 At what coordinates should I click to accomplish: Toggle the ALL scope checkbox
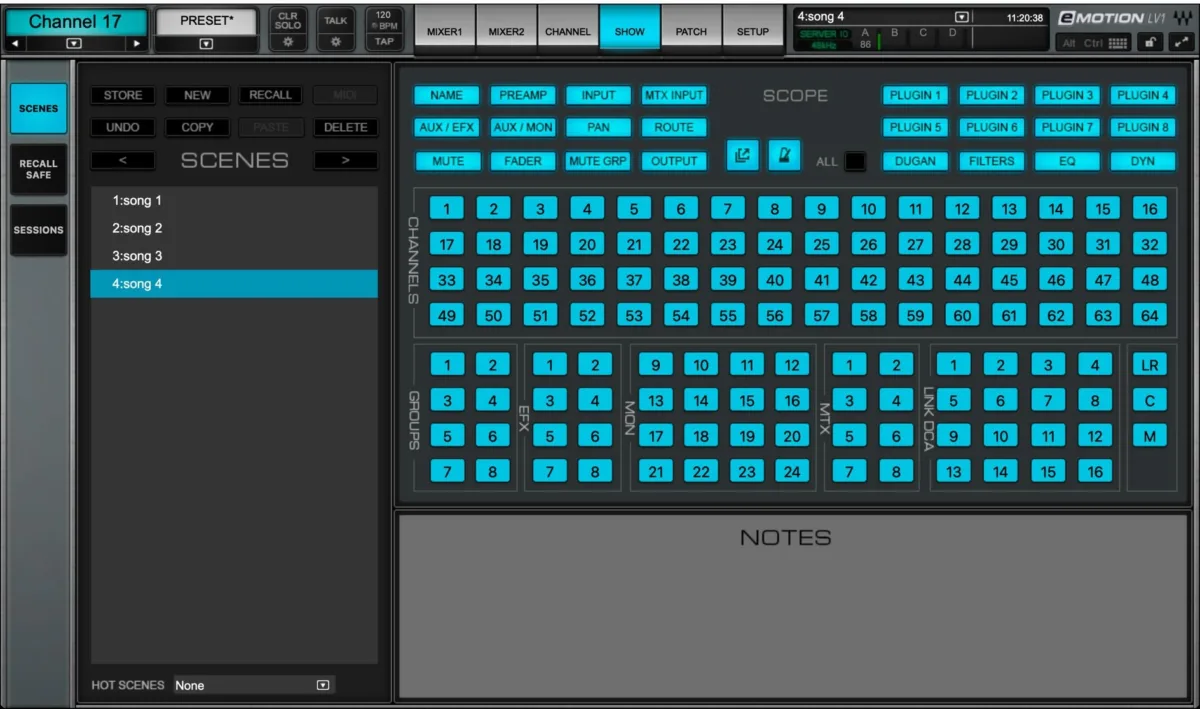(854, 161)
